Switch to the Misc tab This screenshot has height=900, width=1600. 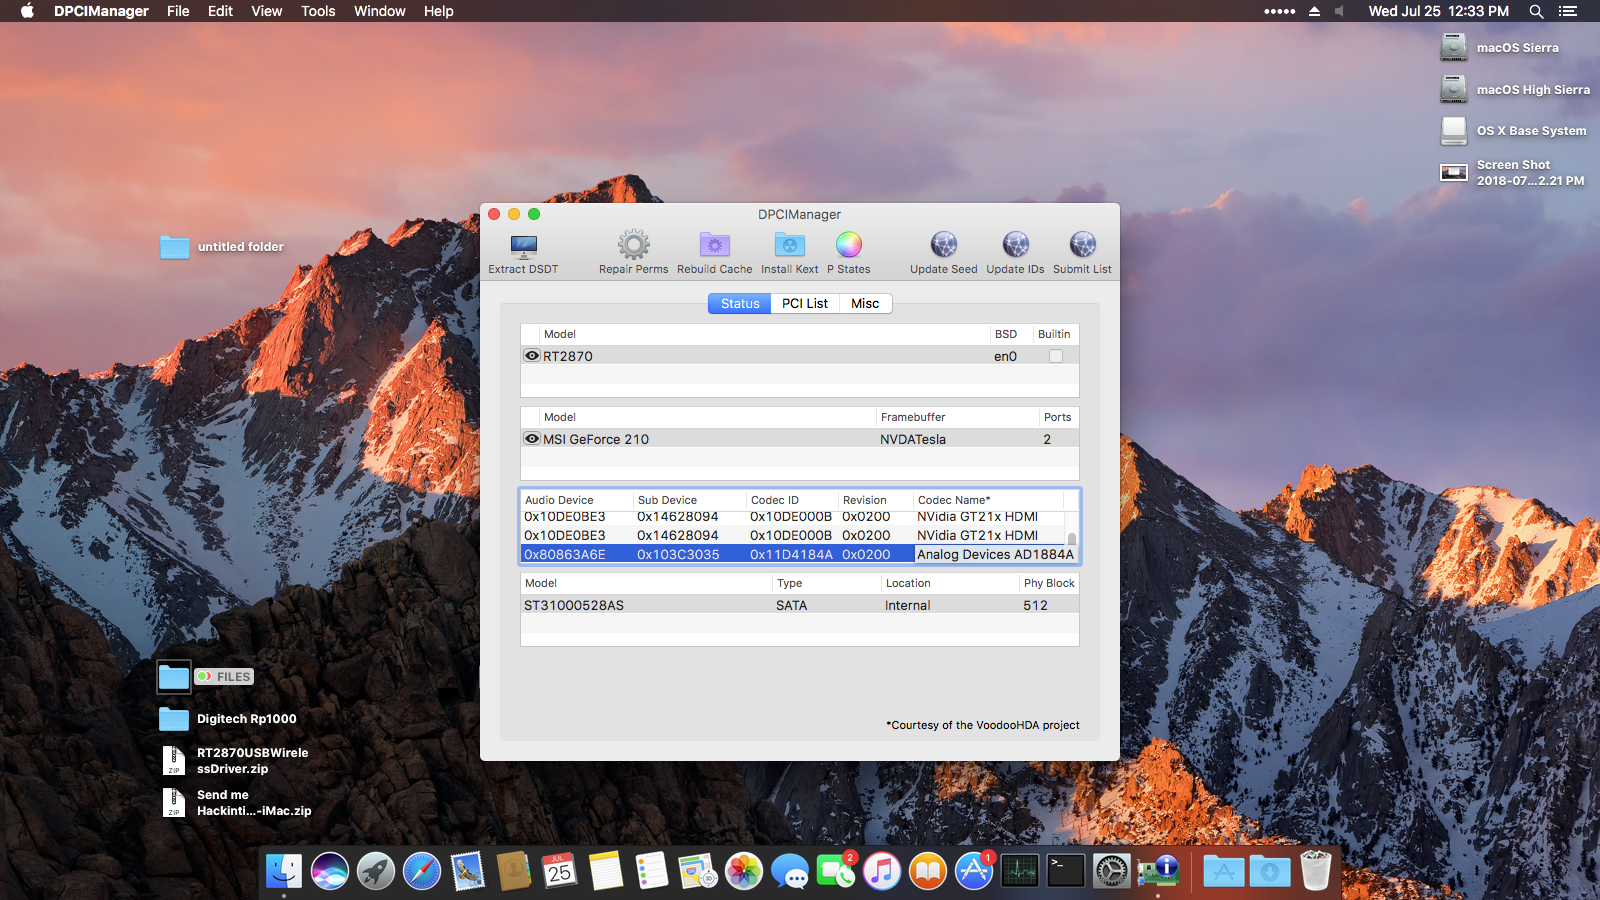(x=865, y=304)
